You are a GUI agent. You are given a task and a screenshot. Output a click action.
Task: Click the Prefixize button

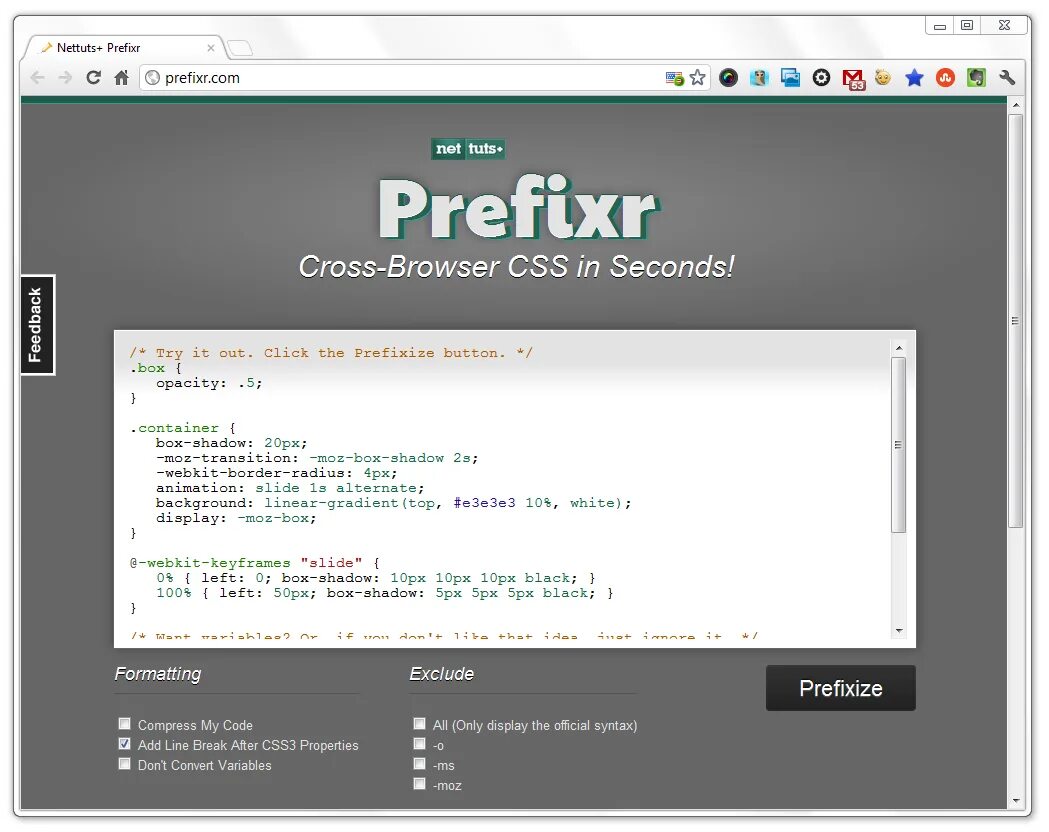[x=840, y=688]
